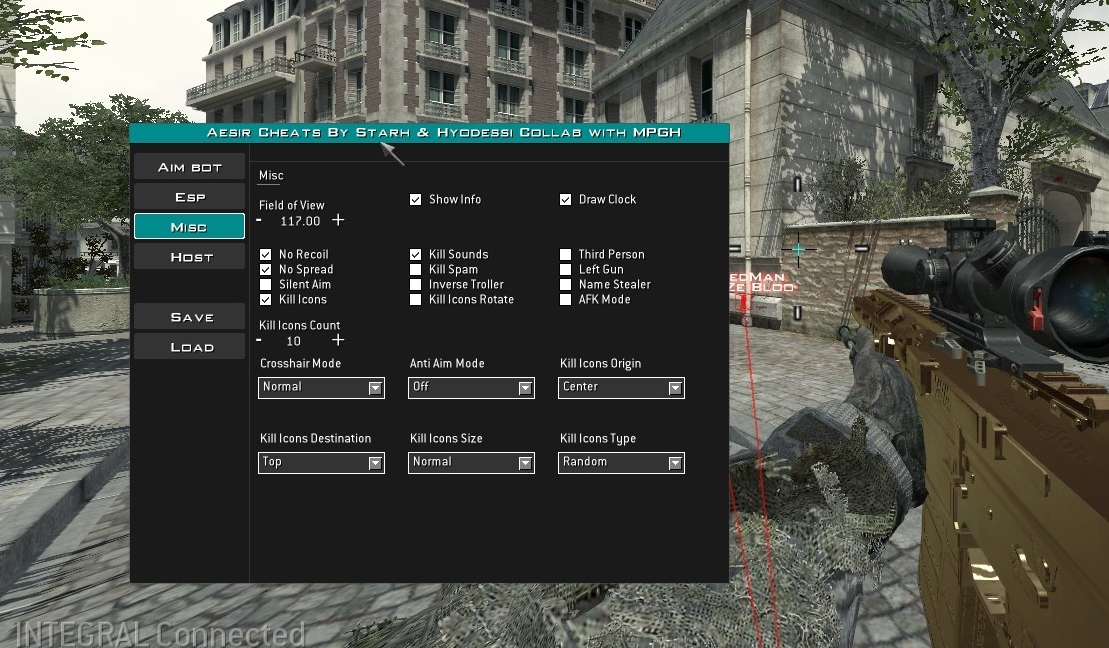Toggle the No Spread checkbox
1109x648 pixels.
pos(266,270)
